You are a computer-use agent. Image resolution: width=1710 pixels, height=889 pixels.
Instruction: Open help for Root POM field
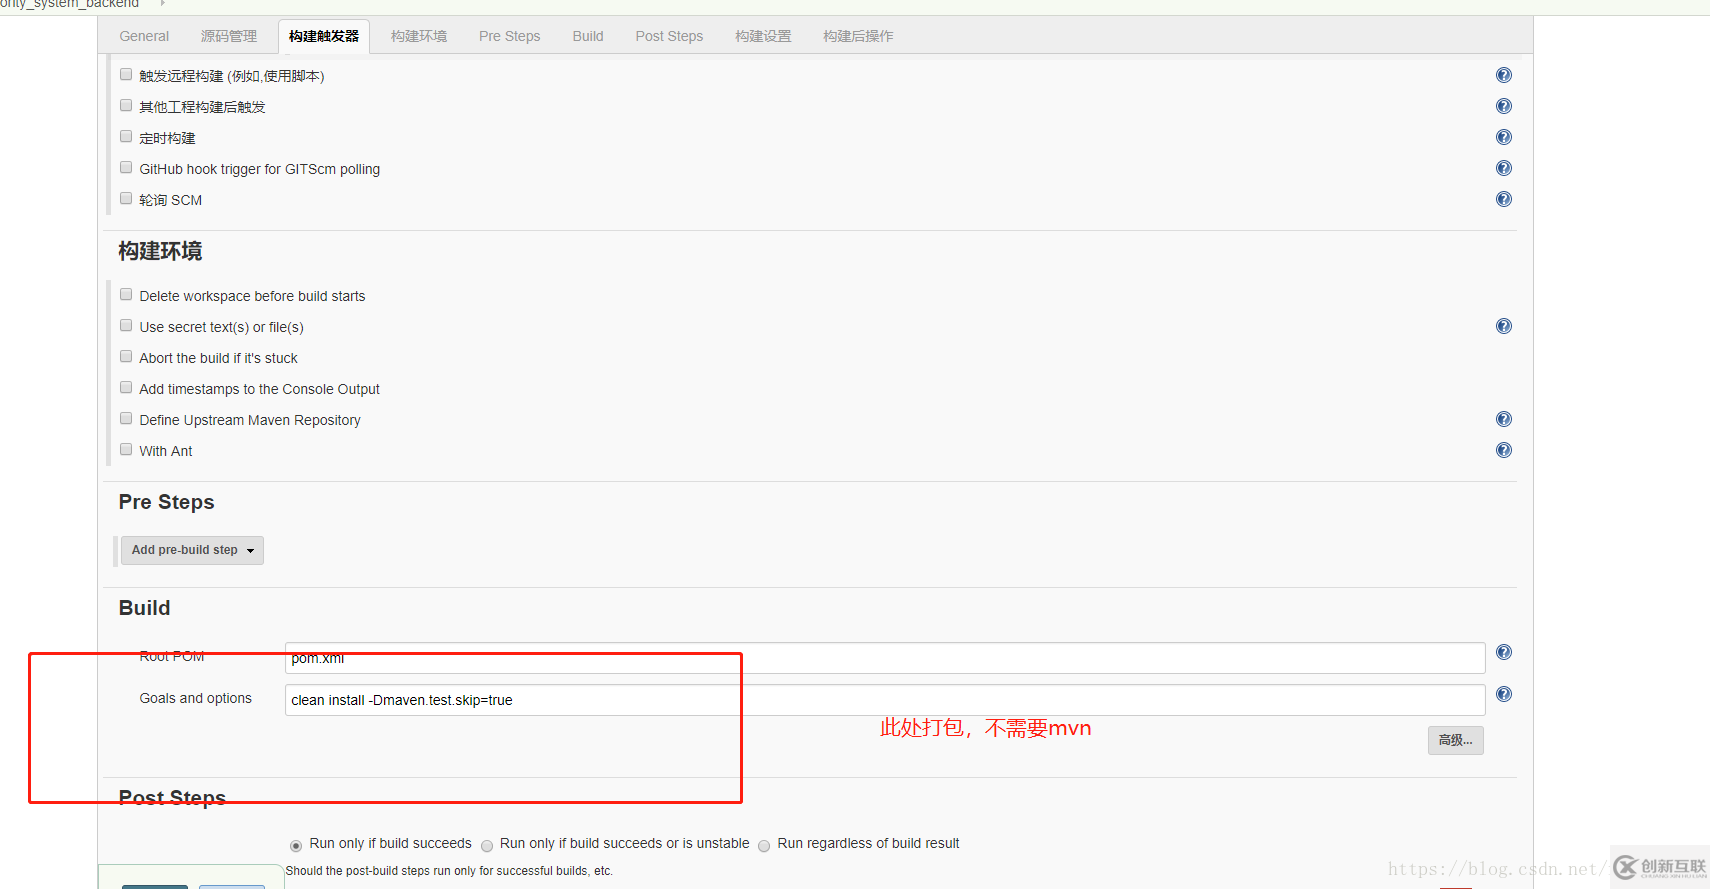(x=1503, y=652)
